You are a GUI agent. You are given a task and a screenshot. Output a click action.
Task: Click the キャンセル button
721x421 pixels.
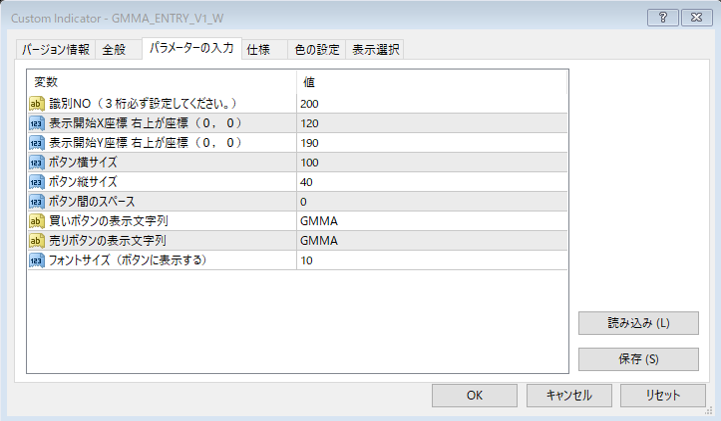(569, 395)
